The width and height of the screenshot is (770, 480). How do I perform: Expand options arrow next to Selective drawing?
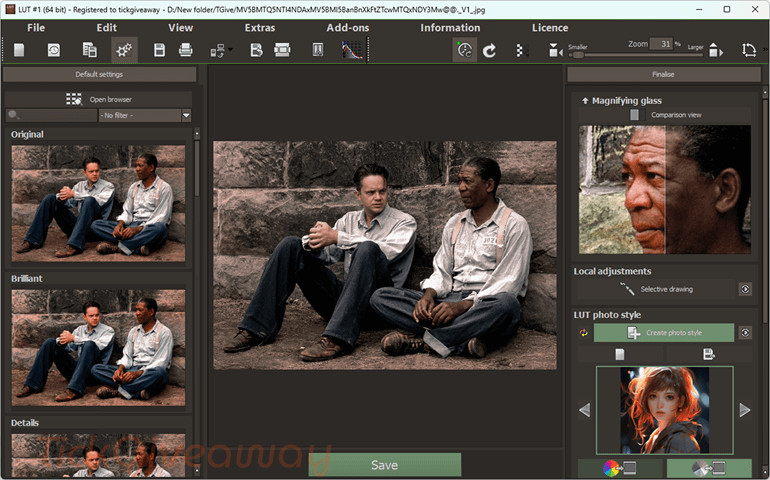tap(745, 289)
